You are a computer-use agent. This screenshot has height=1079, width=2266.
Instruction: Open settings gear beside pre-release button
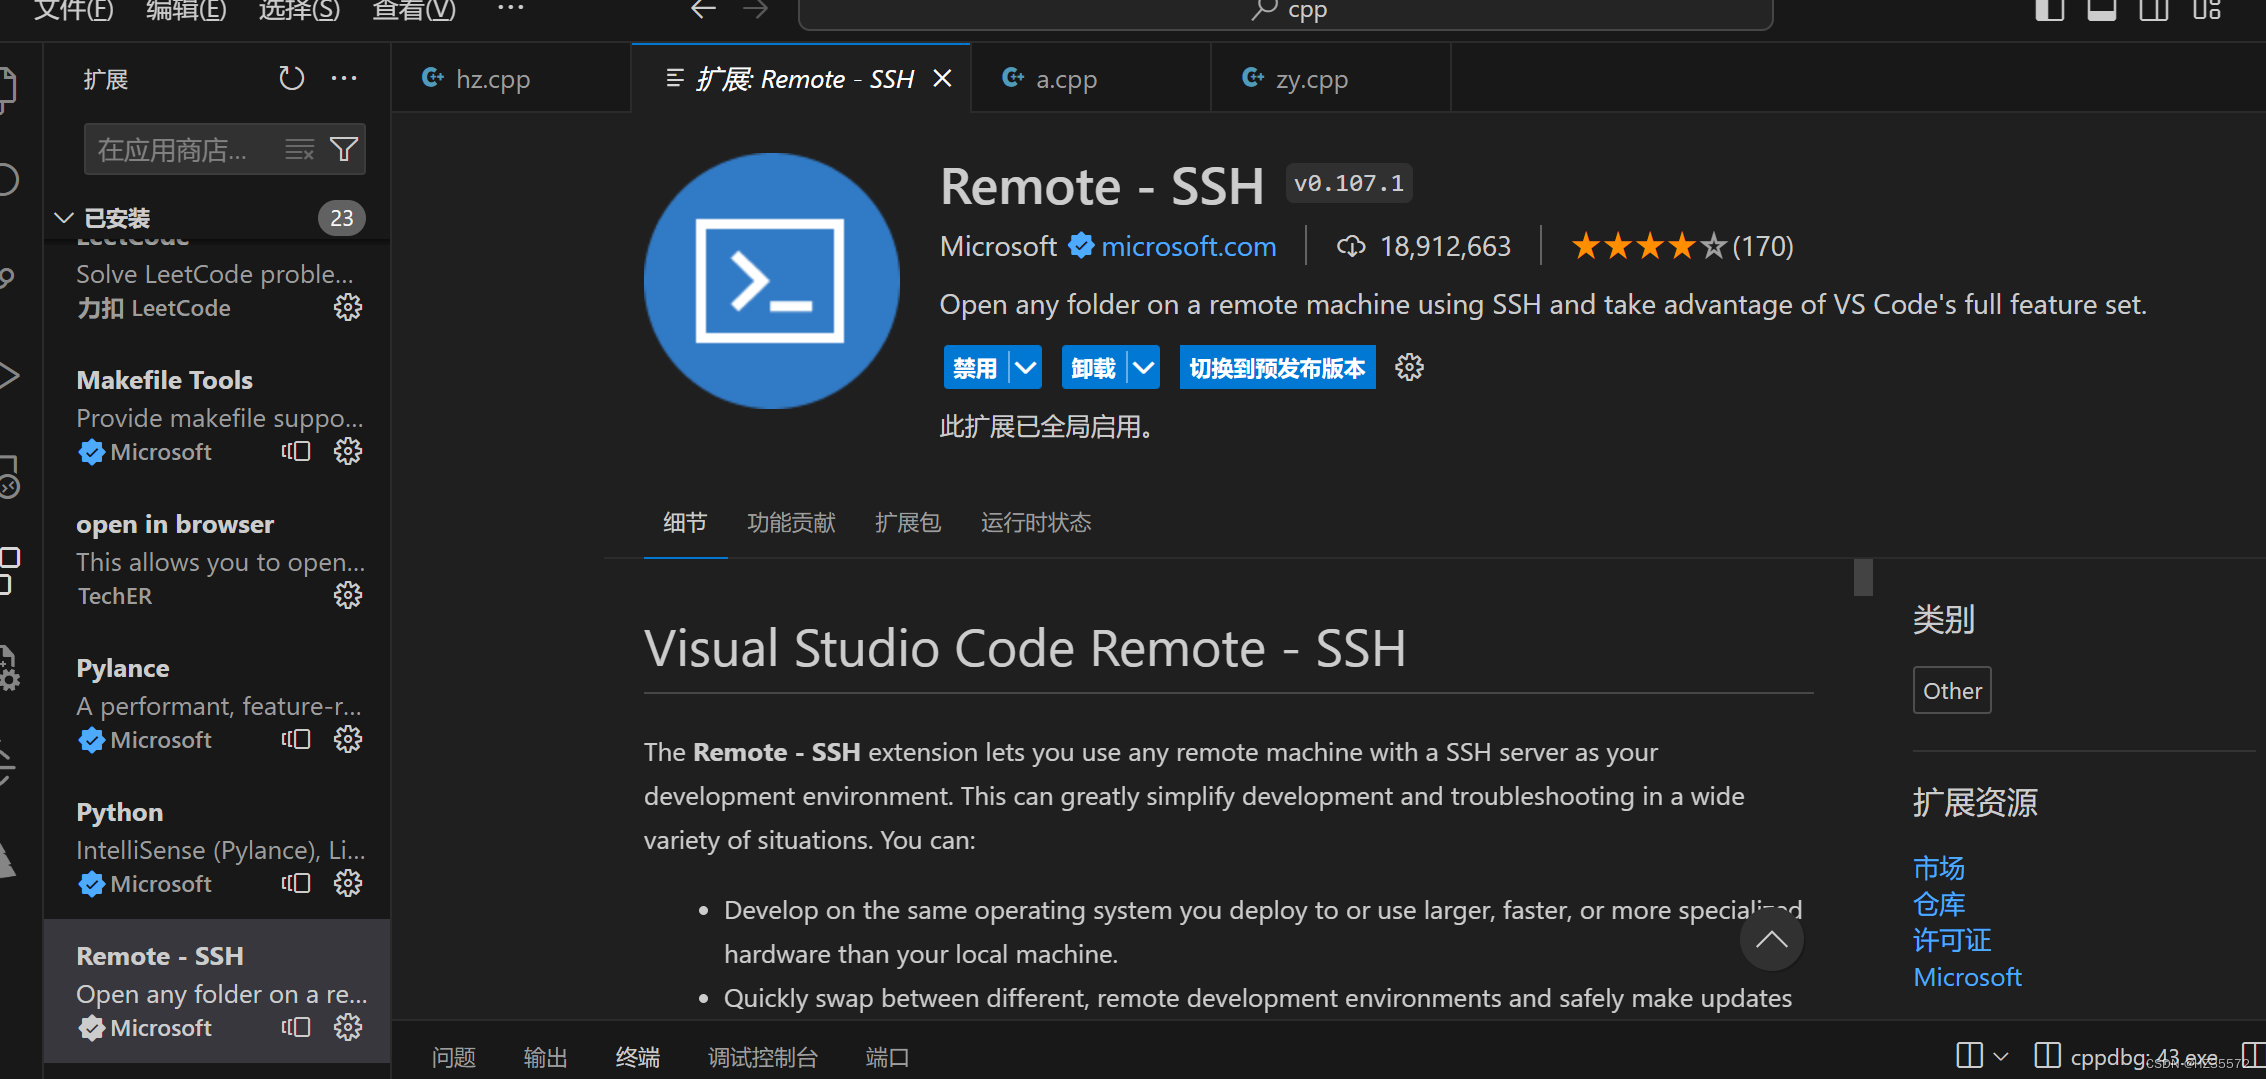click(1409, 368)
